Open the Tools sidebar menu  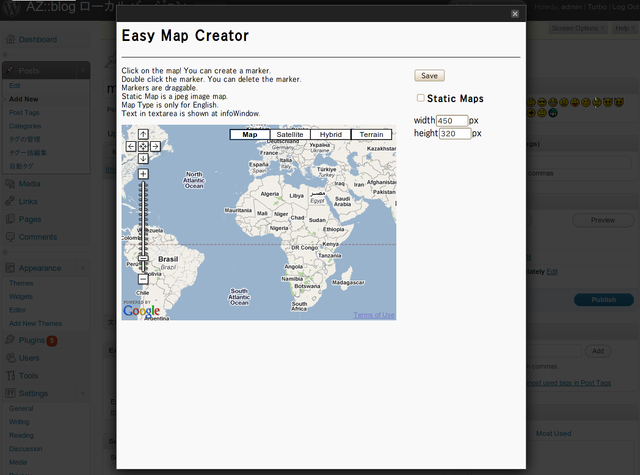(x=29, y=376)
